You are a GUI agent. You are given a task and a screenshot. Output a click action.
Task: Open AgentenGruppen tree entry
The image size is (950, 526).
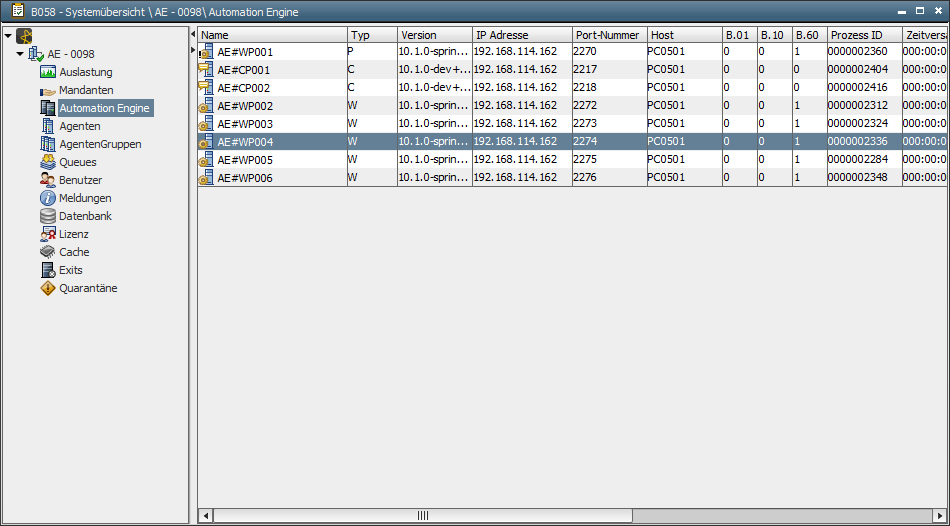100,144
